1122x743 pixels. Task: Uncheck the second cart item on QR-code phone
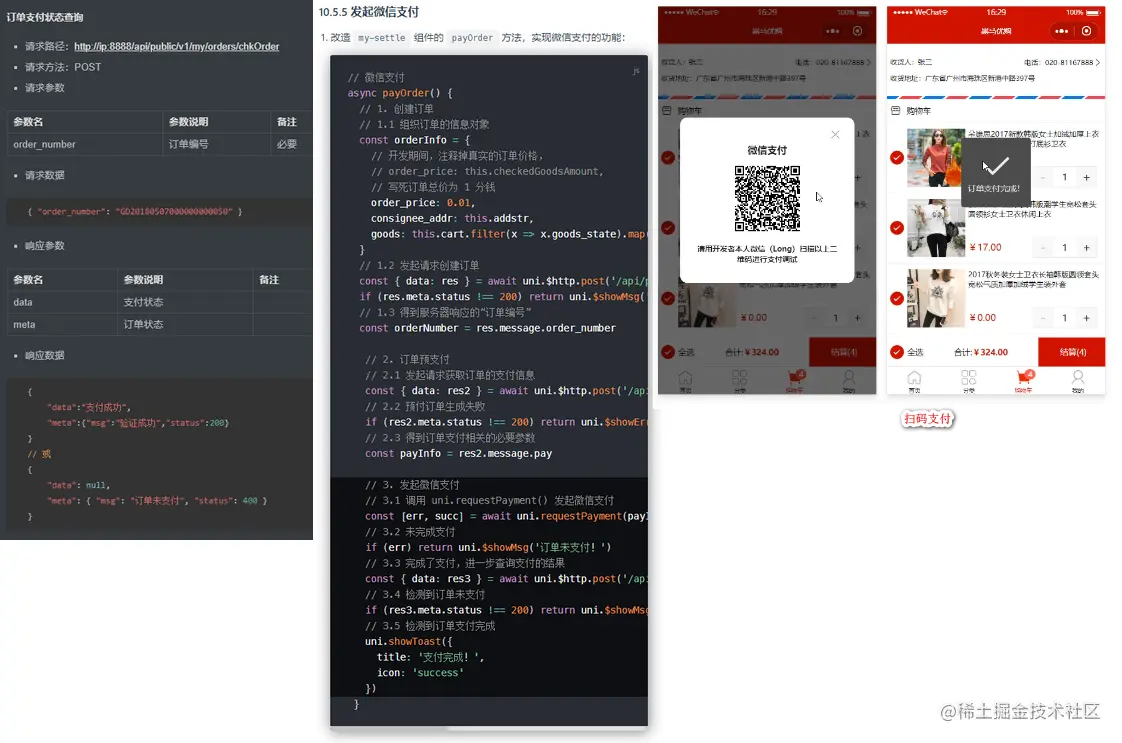point(668,228)
